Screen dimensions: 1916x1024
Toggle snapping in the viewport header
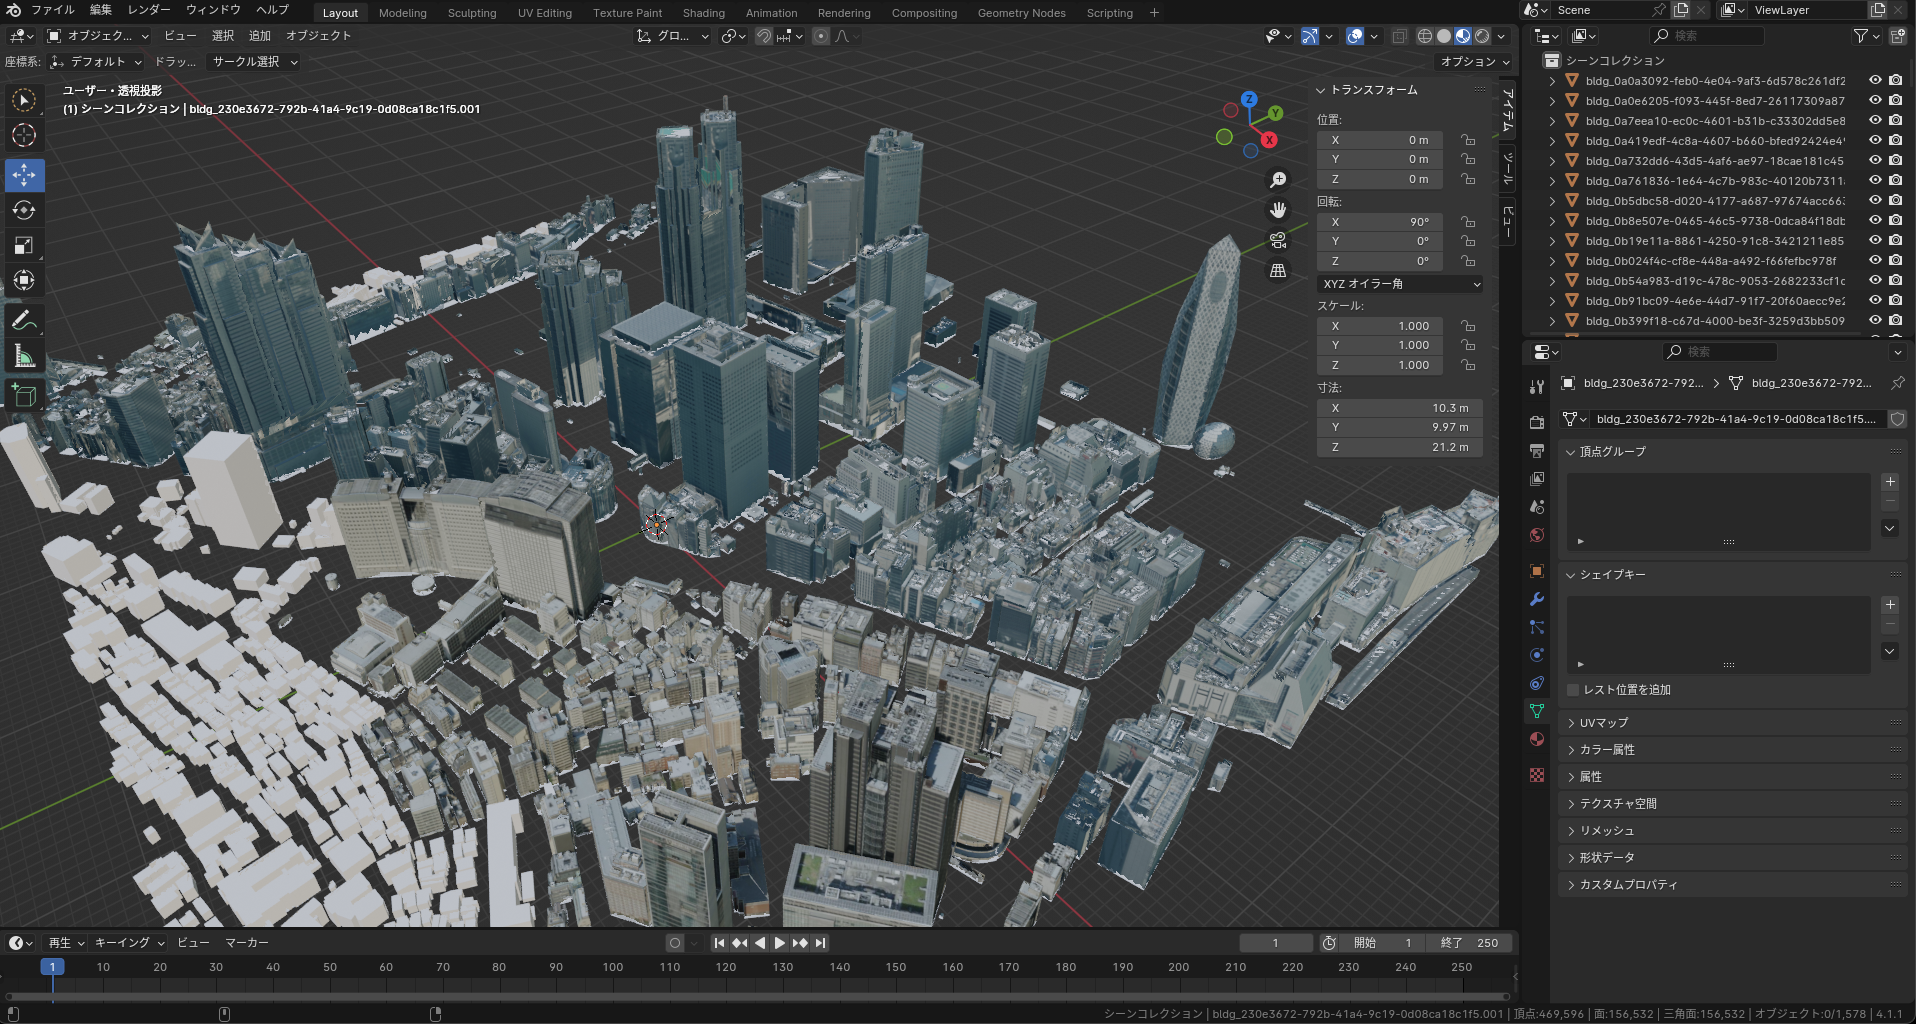tap(764, 36)
